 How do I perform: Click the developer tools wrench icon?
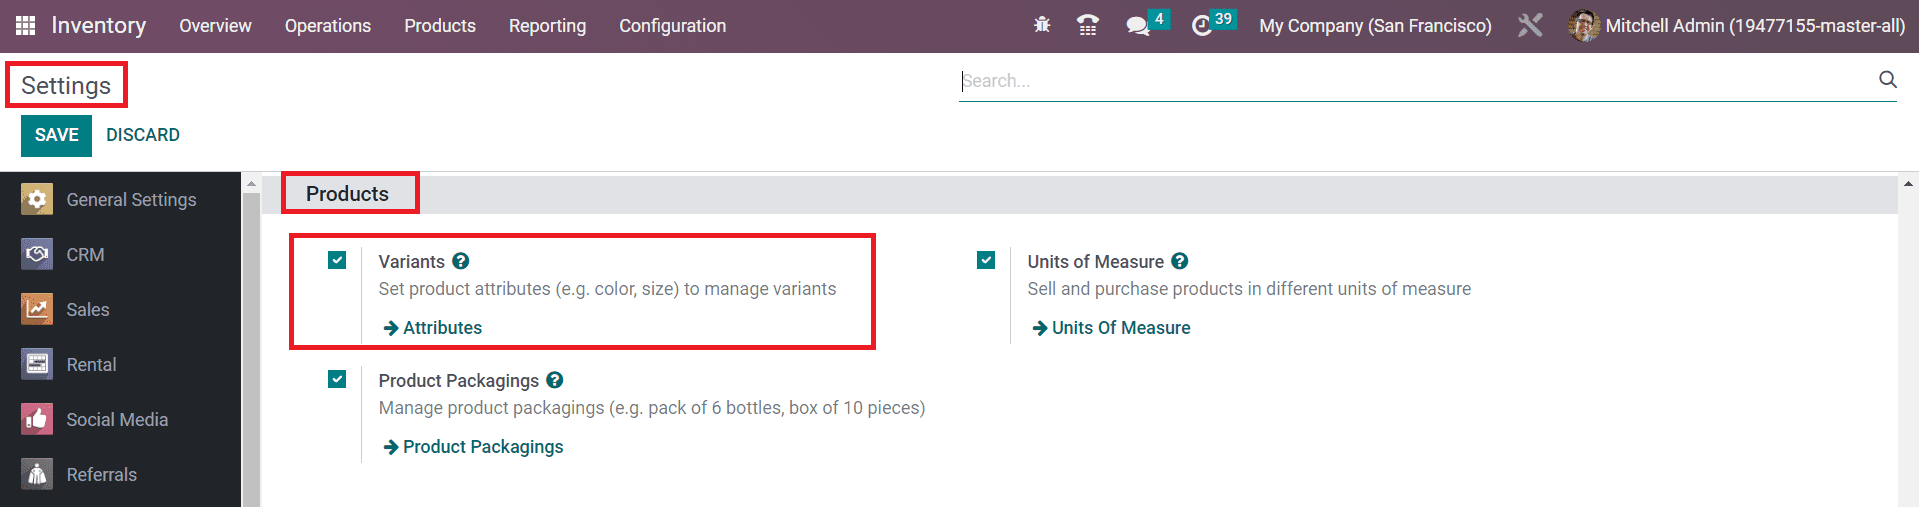coord(1530,25)
